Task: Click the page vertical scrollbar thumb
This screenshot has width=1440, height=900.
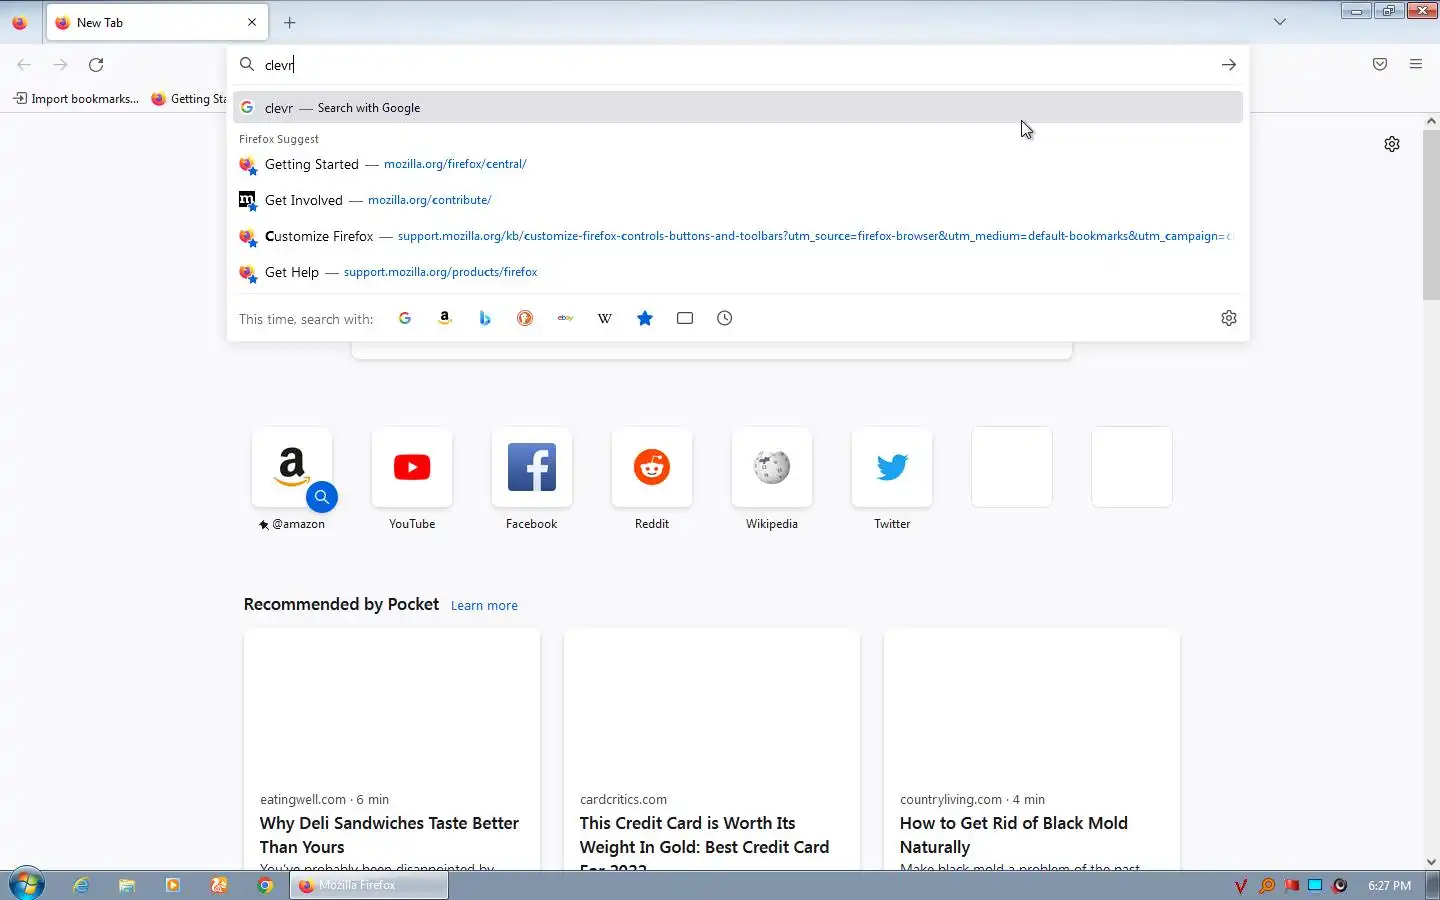Action: (1431, 214)
